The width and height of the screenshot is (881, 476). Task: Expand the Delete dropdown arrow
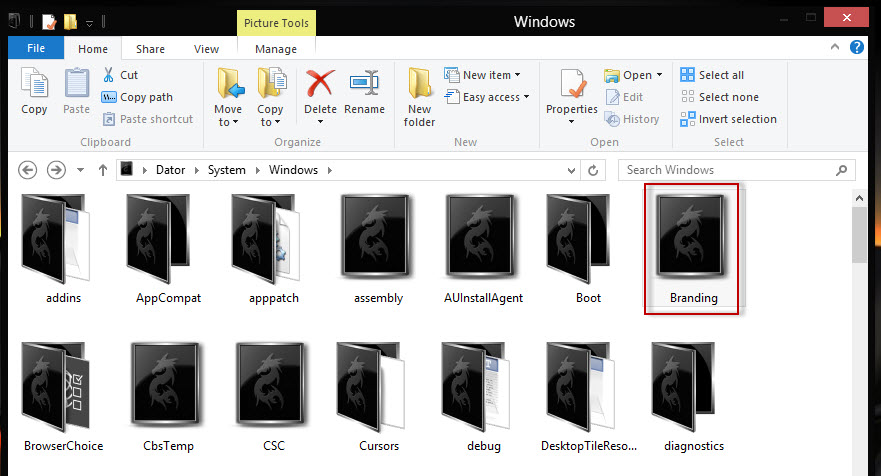point(320,121)
